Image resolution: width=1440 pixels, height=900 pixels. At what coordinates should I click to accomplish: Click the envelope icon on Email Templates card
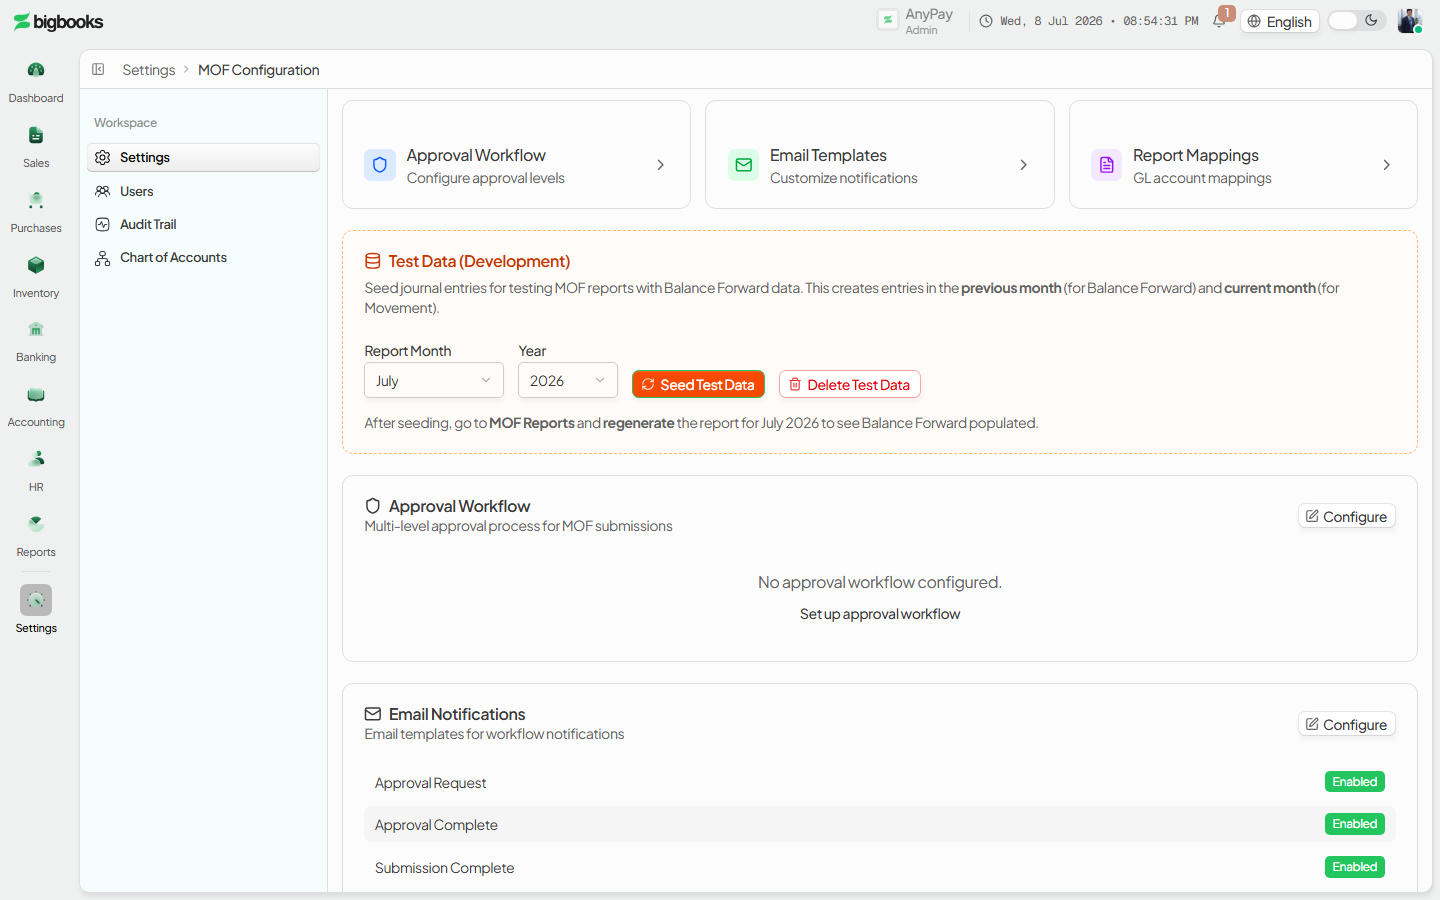click(x=743, y=165)
